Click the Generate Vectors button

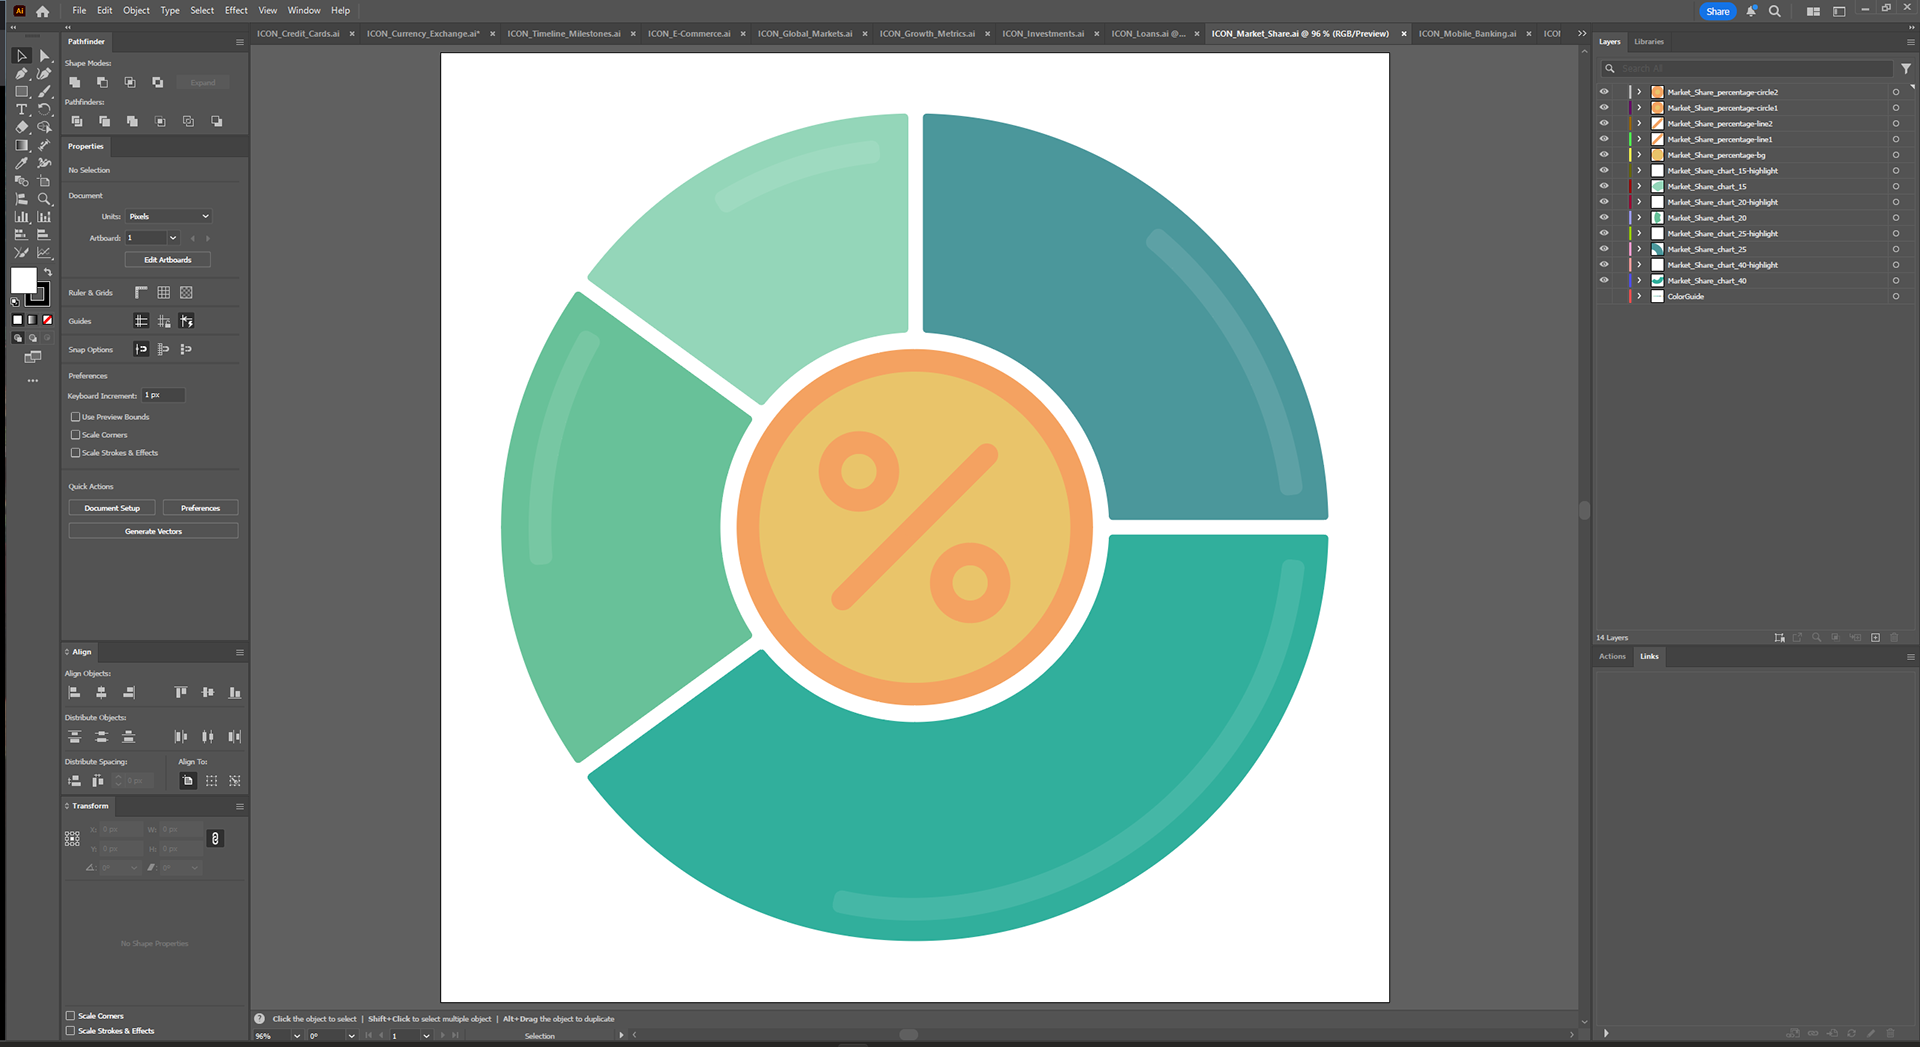[153, 531]
